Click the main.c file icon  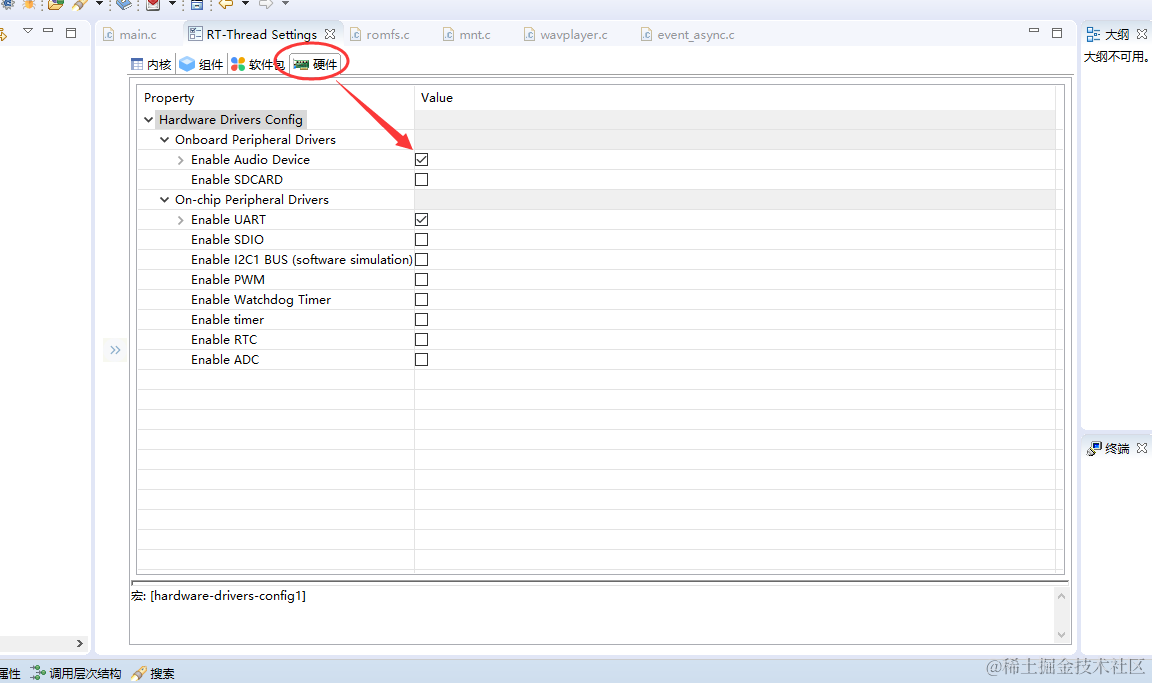pyautogui.click(x=109, y=35)
